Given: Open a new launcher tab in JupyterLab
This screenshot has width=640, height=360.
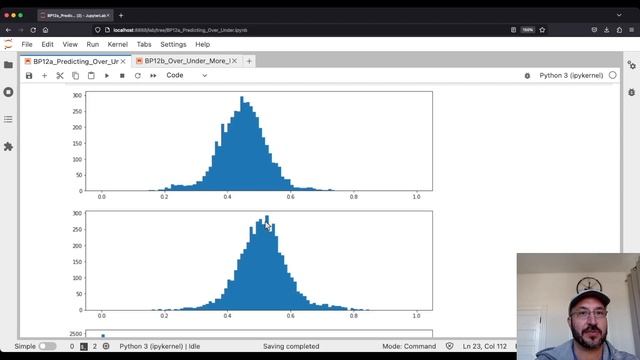Looking at the screenshot, I should (x=249, y=61).
